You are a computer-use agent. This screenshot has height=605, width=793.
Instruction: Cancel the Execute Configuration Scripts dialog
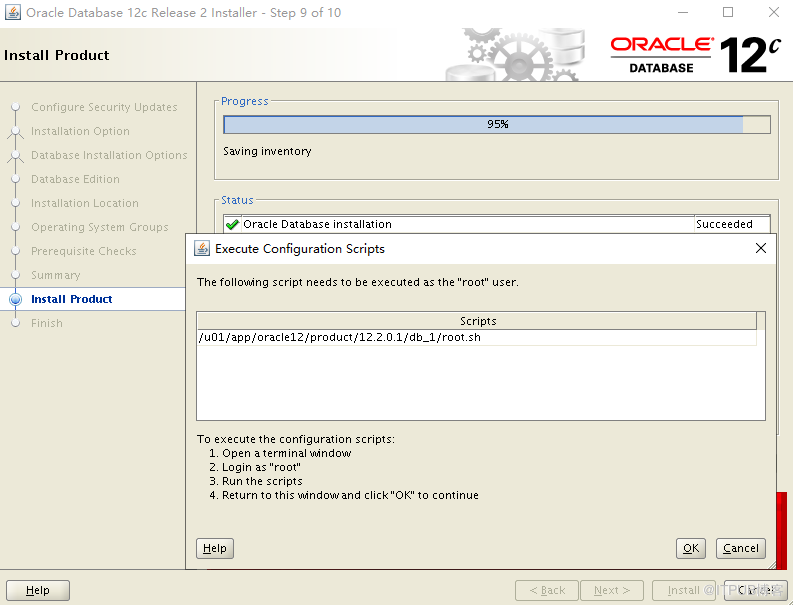pos(740,548)
